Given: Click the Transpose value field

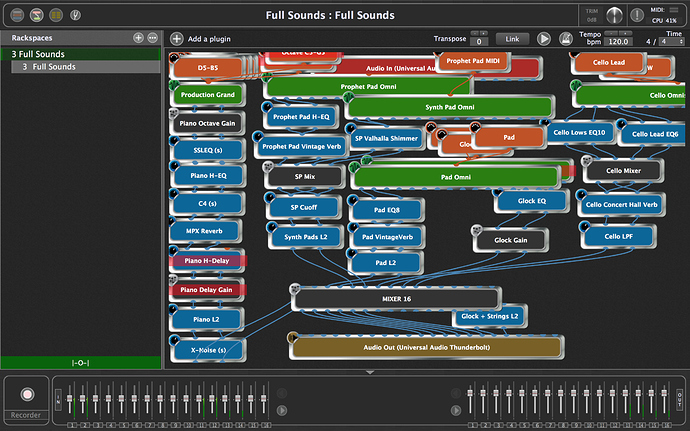Looking at the screenshot, I should pyautogui.click(x=479, y=42).
